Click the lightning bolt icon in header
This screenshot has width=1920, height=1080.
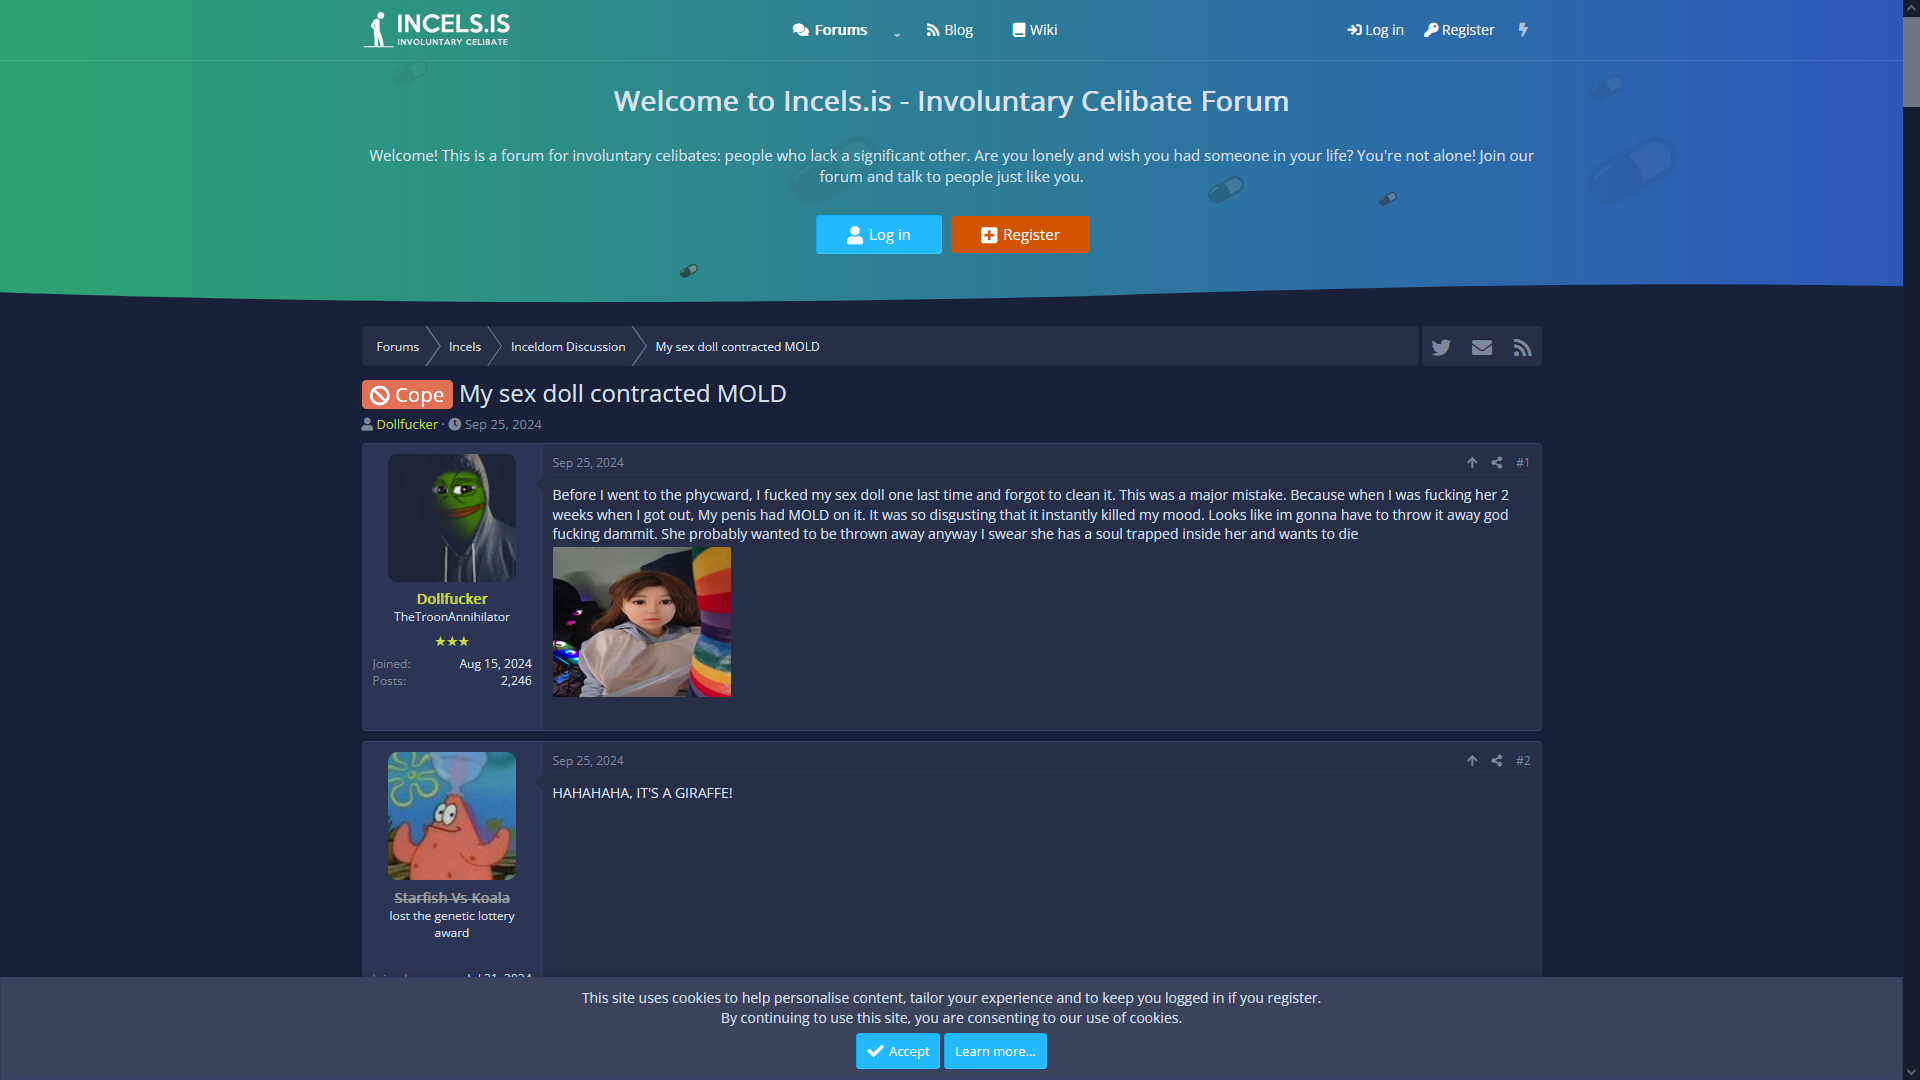coord(1523,30)
